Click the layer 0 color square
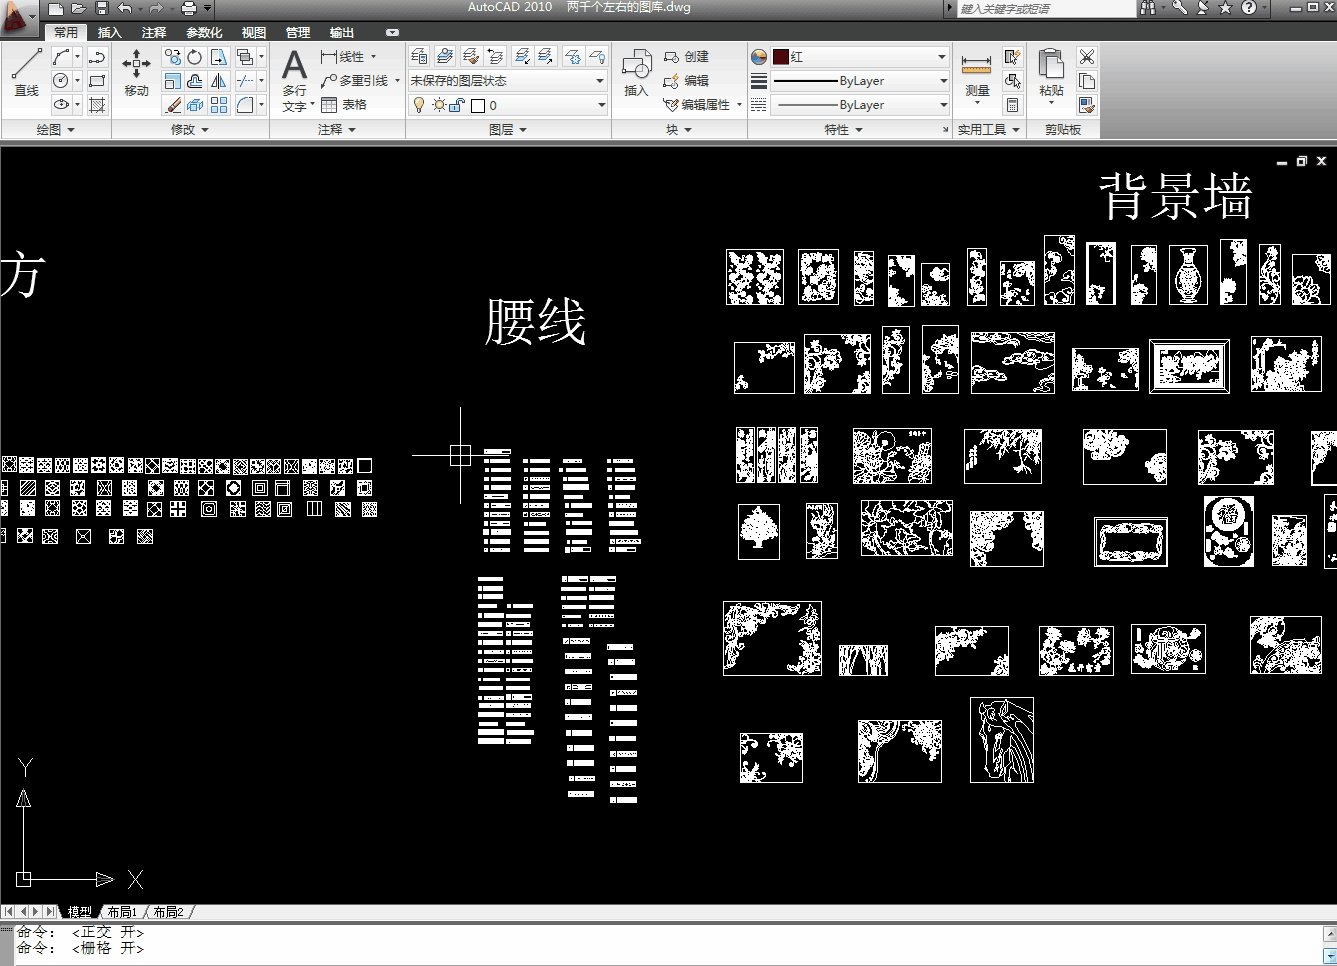The height and width of the screenshot is (966, 1337). (478, 105)
